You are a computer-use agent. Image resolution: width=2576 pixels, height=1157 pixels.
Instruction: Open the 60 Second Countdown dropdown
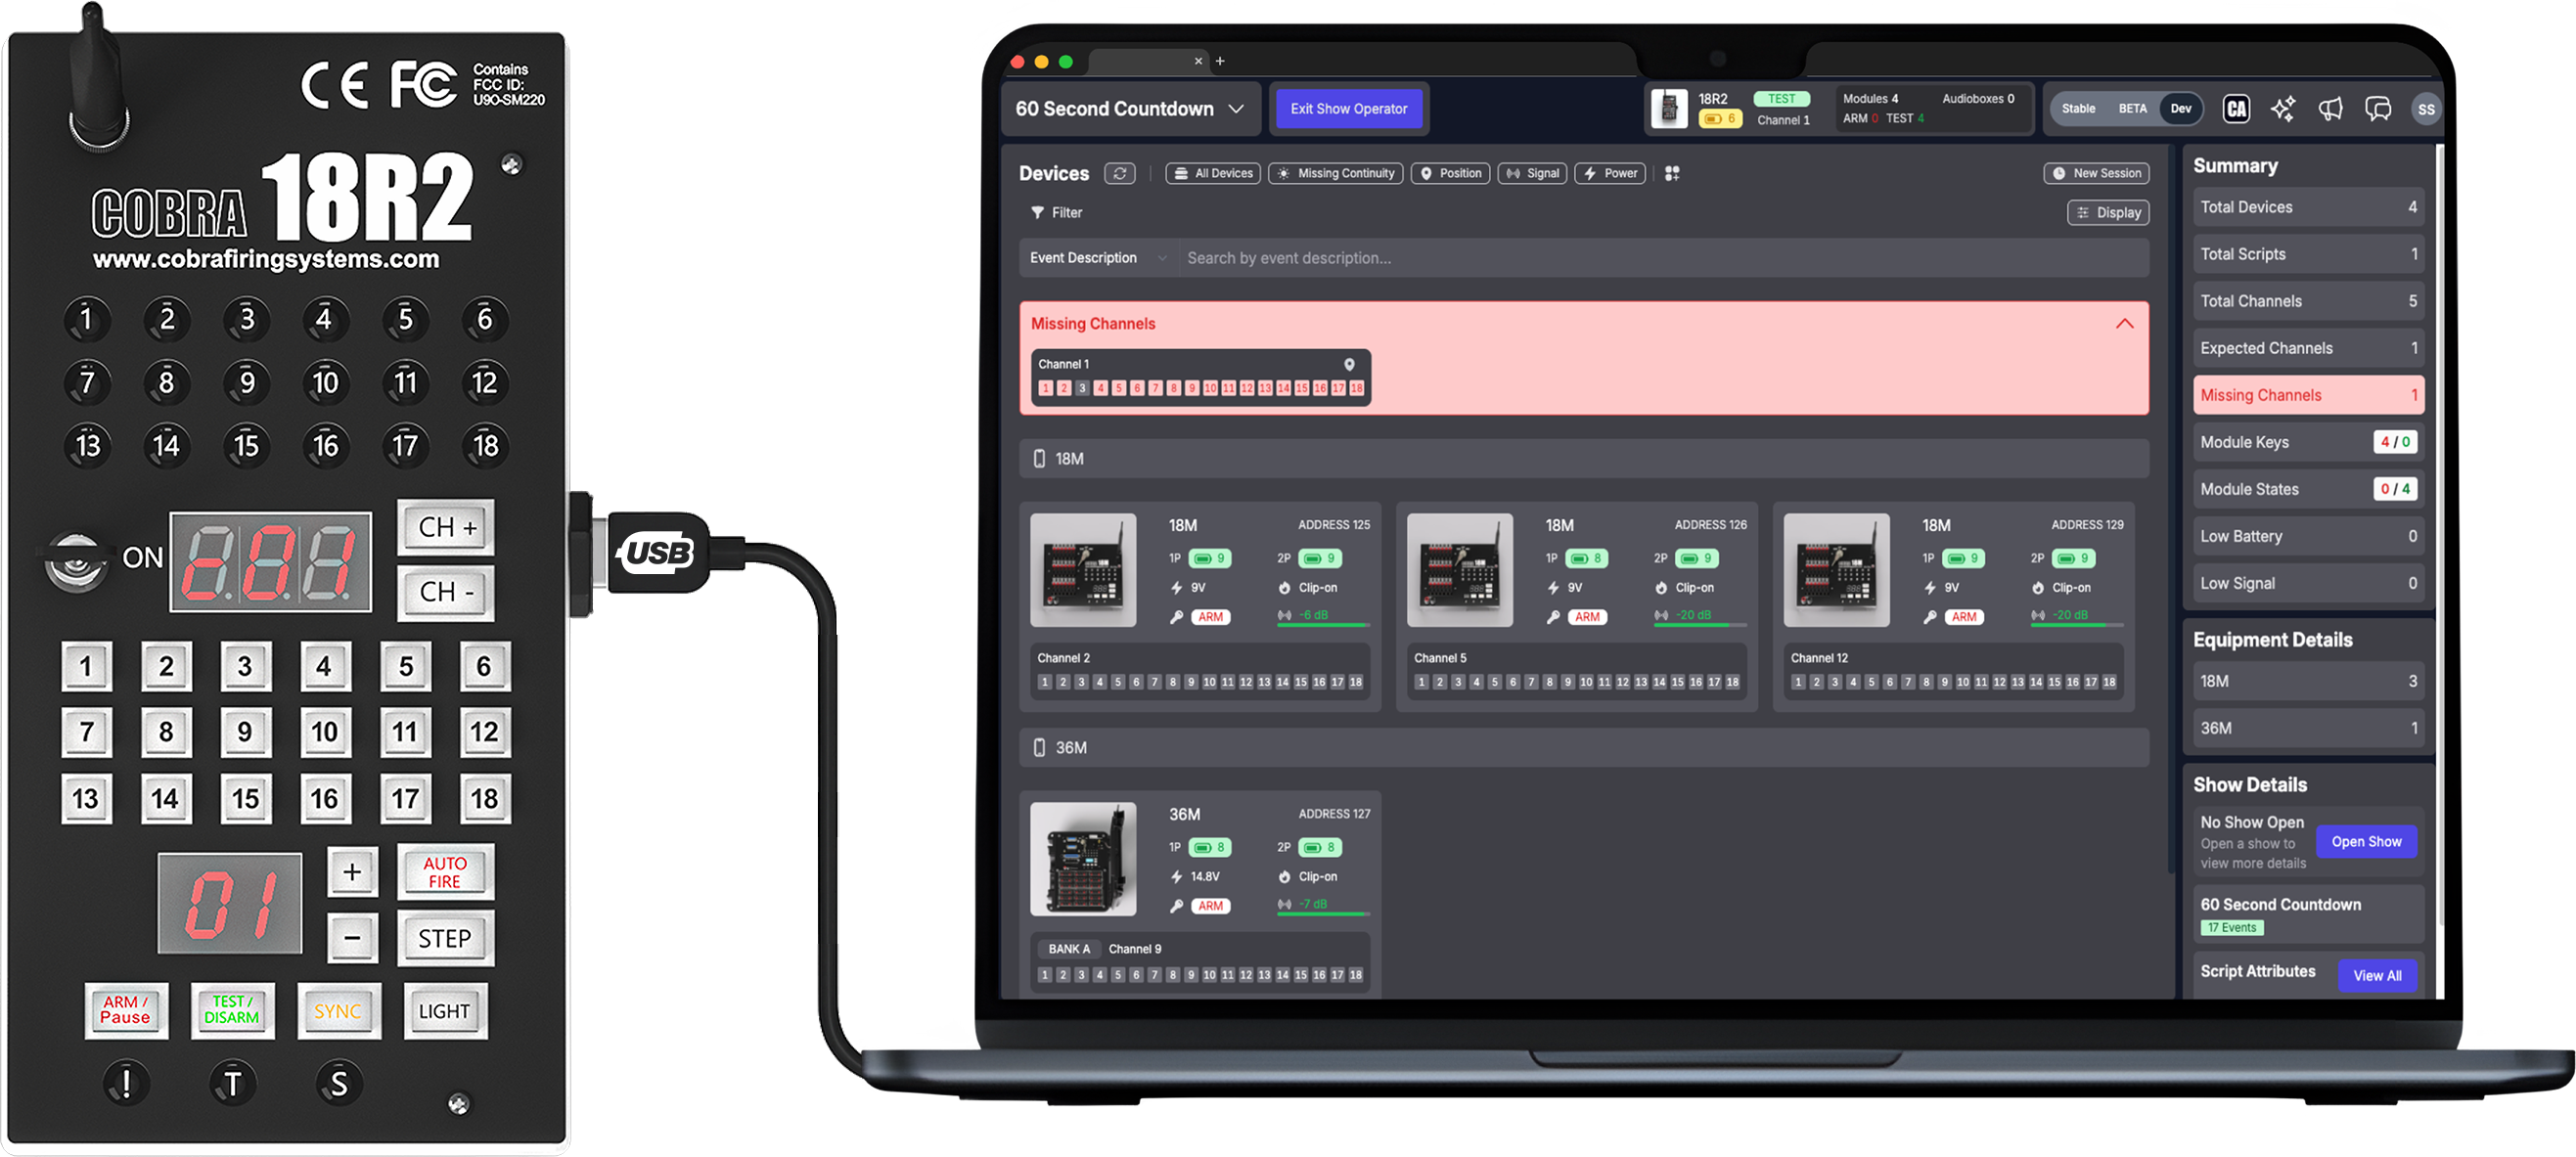[1129, 109]
